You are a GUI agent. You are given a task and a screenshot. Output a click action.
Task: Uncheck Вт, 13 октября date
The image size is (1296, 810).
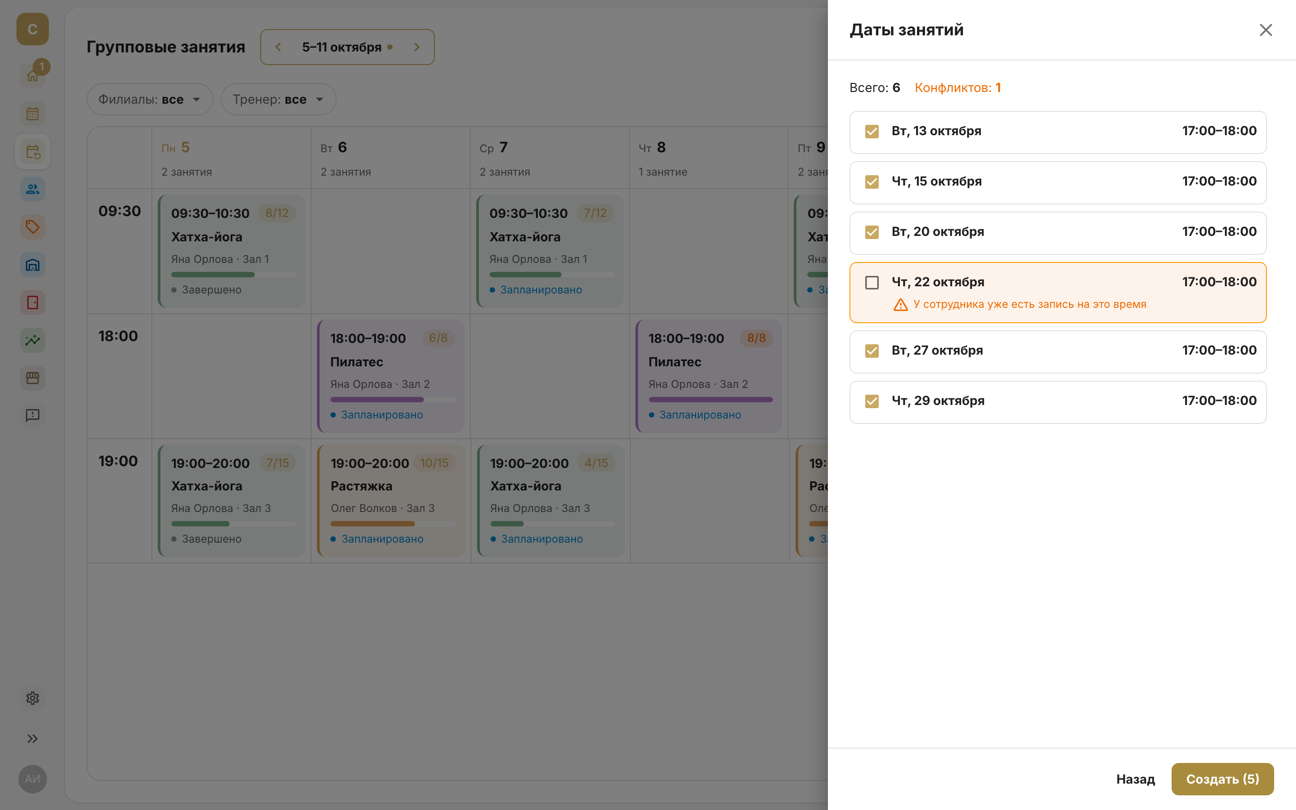pyautogui.click(x=872, y=132)
